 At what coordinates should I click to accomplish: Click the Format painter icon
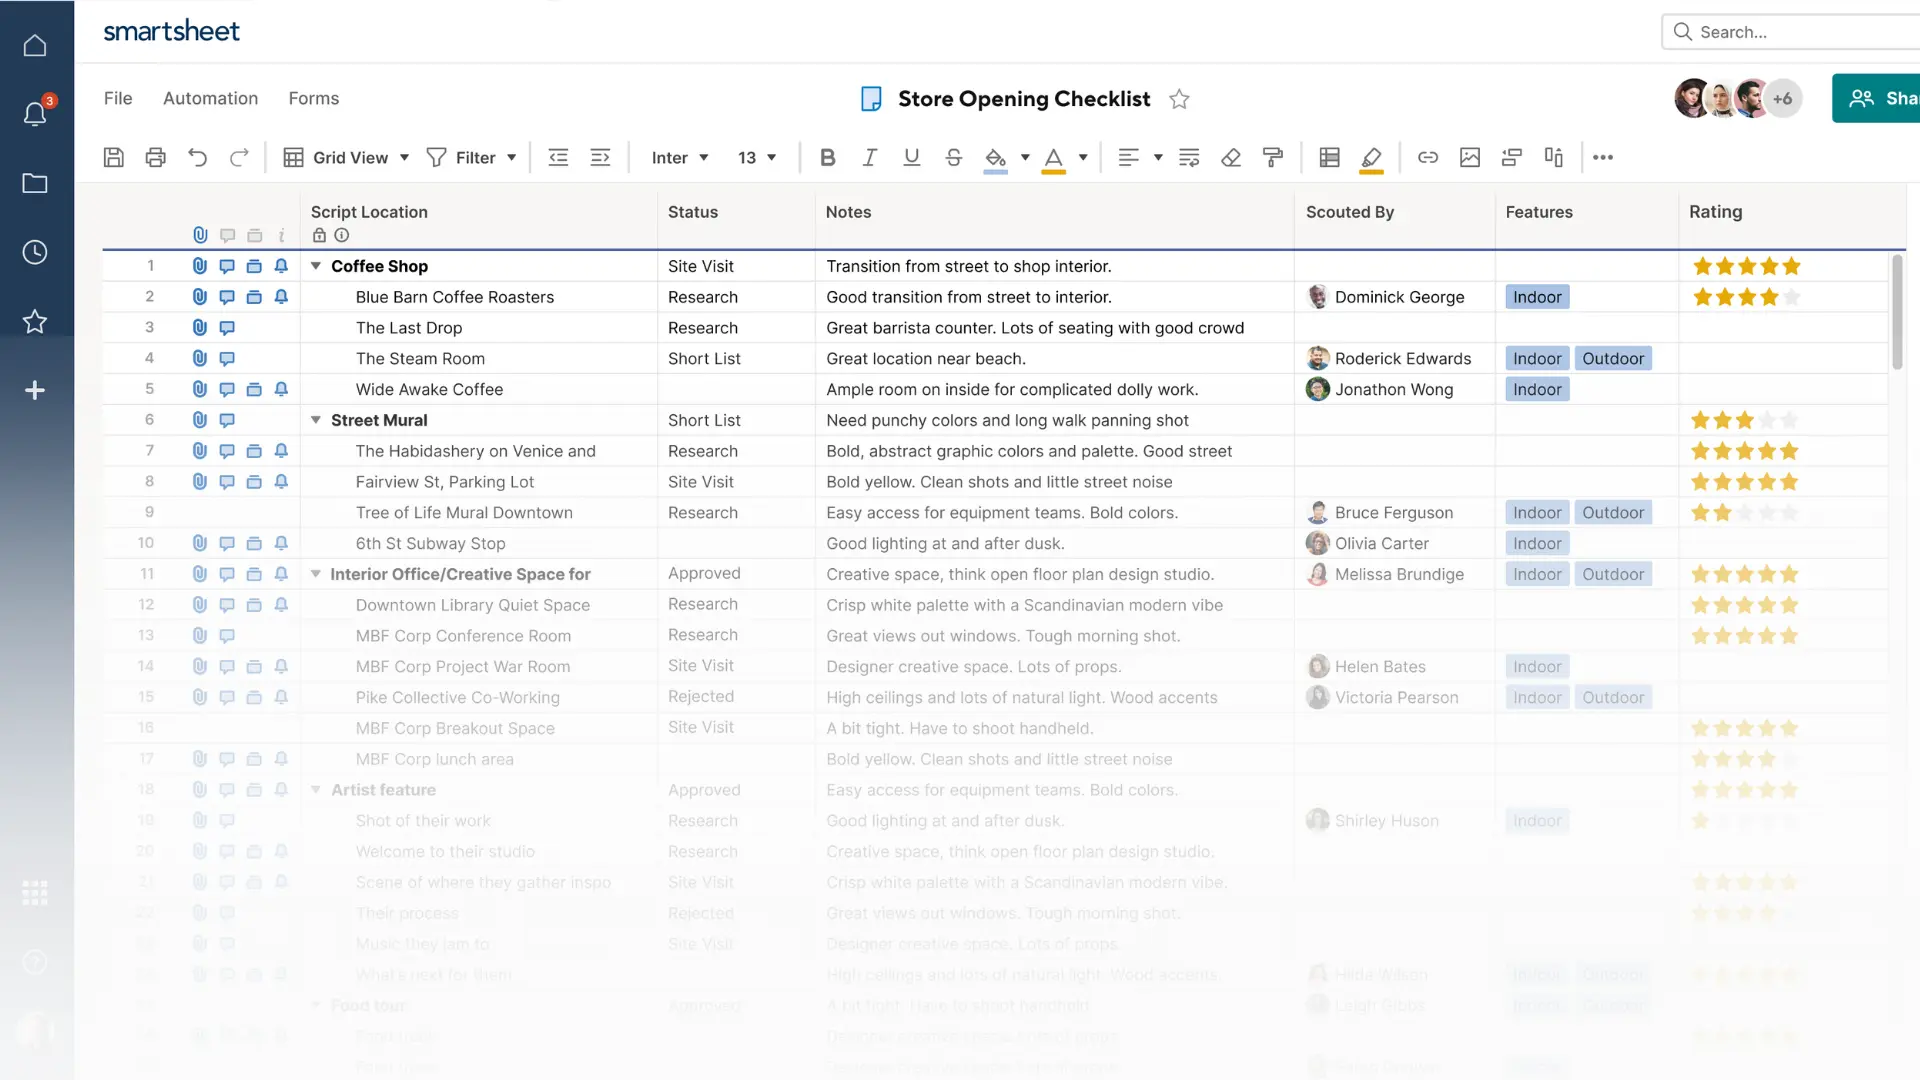[1273, 157]
